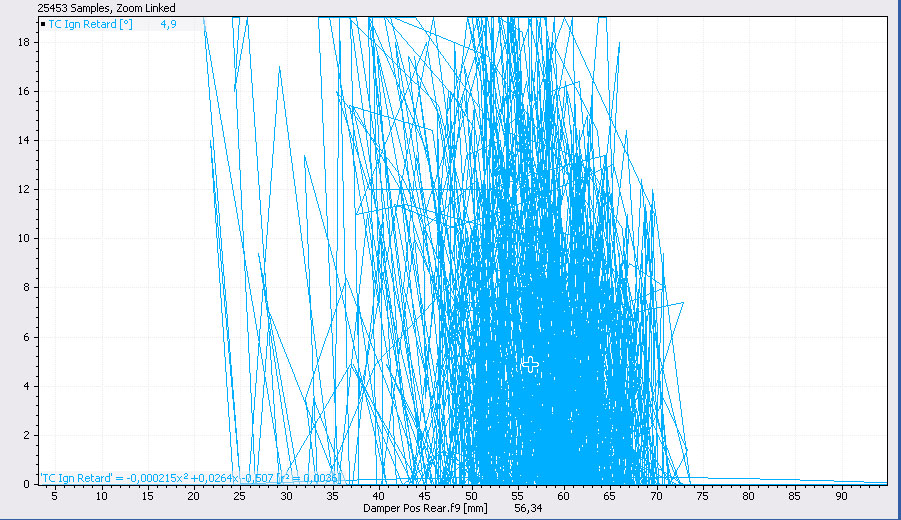Click the 4,9 legend value readout
Screen dimensions: 901x520
click(x=169, y=23)
